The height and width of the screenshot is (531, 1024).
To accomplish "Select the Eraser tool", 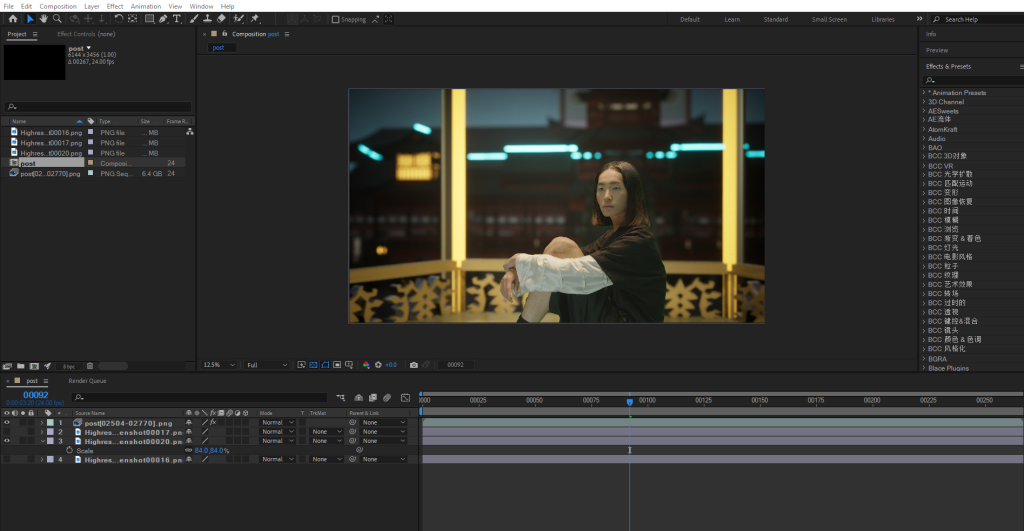I will point(221,19).
